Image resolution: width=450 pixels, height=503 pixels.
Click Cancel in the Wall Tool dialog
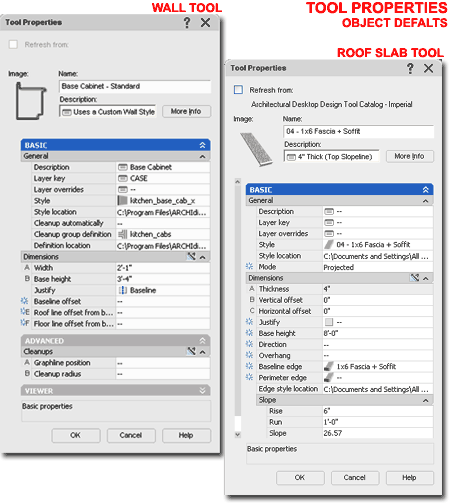tap(131, 435)
